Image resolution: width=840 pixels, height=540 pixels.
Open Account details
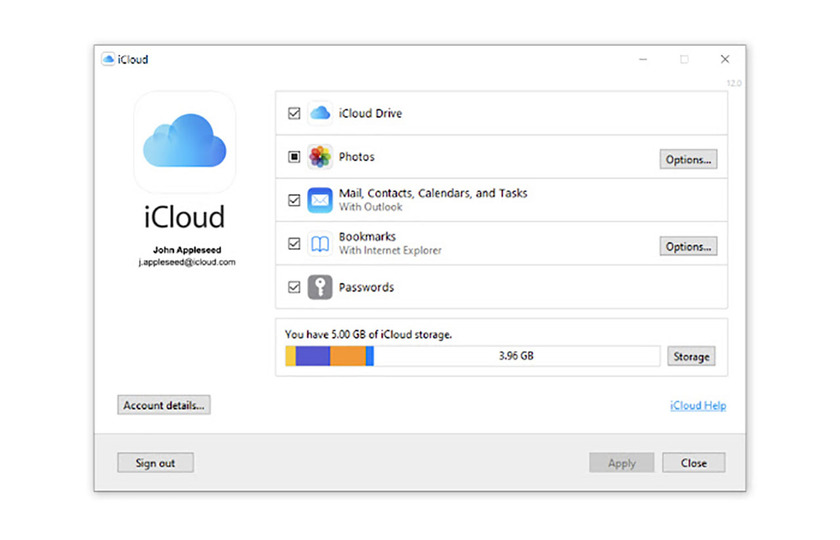click(x=164, y=406)
